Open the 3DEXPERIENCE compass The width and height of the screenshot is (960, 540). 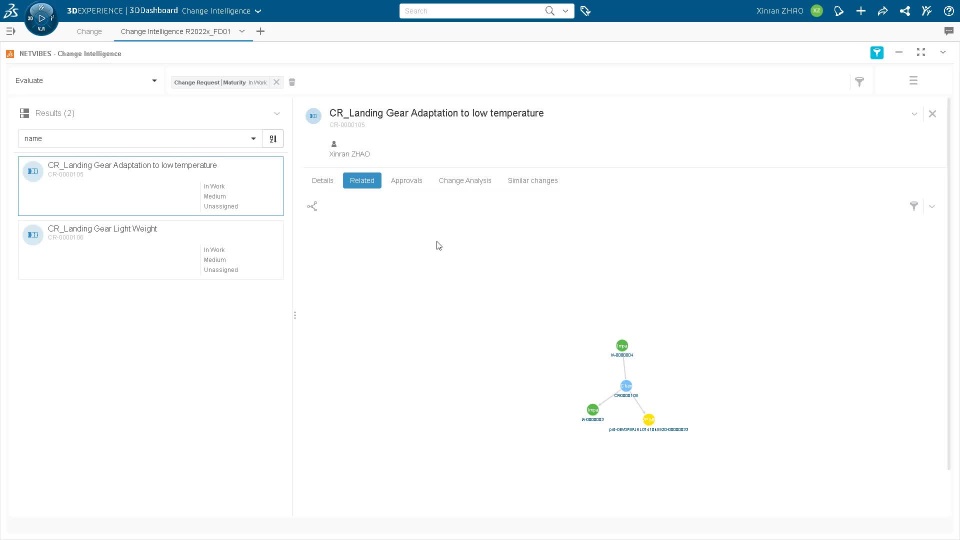click(41, 18)
